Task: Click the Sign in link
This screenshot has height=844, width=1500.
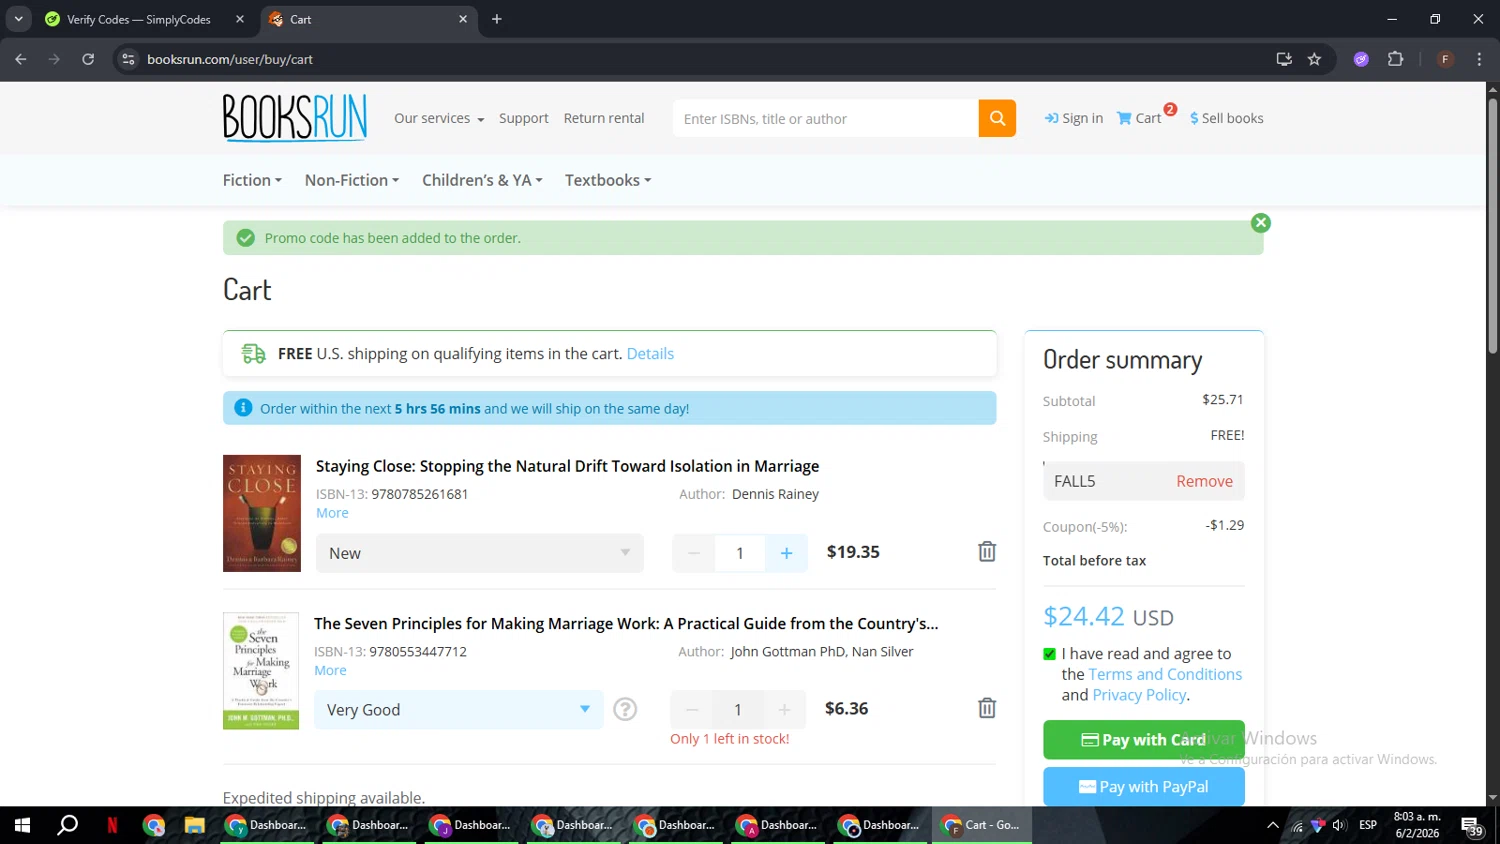Action: point(1074,118)
